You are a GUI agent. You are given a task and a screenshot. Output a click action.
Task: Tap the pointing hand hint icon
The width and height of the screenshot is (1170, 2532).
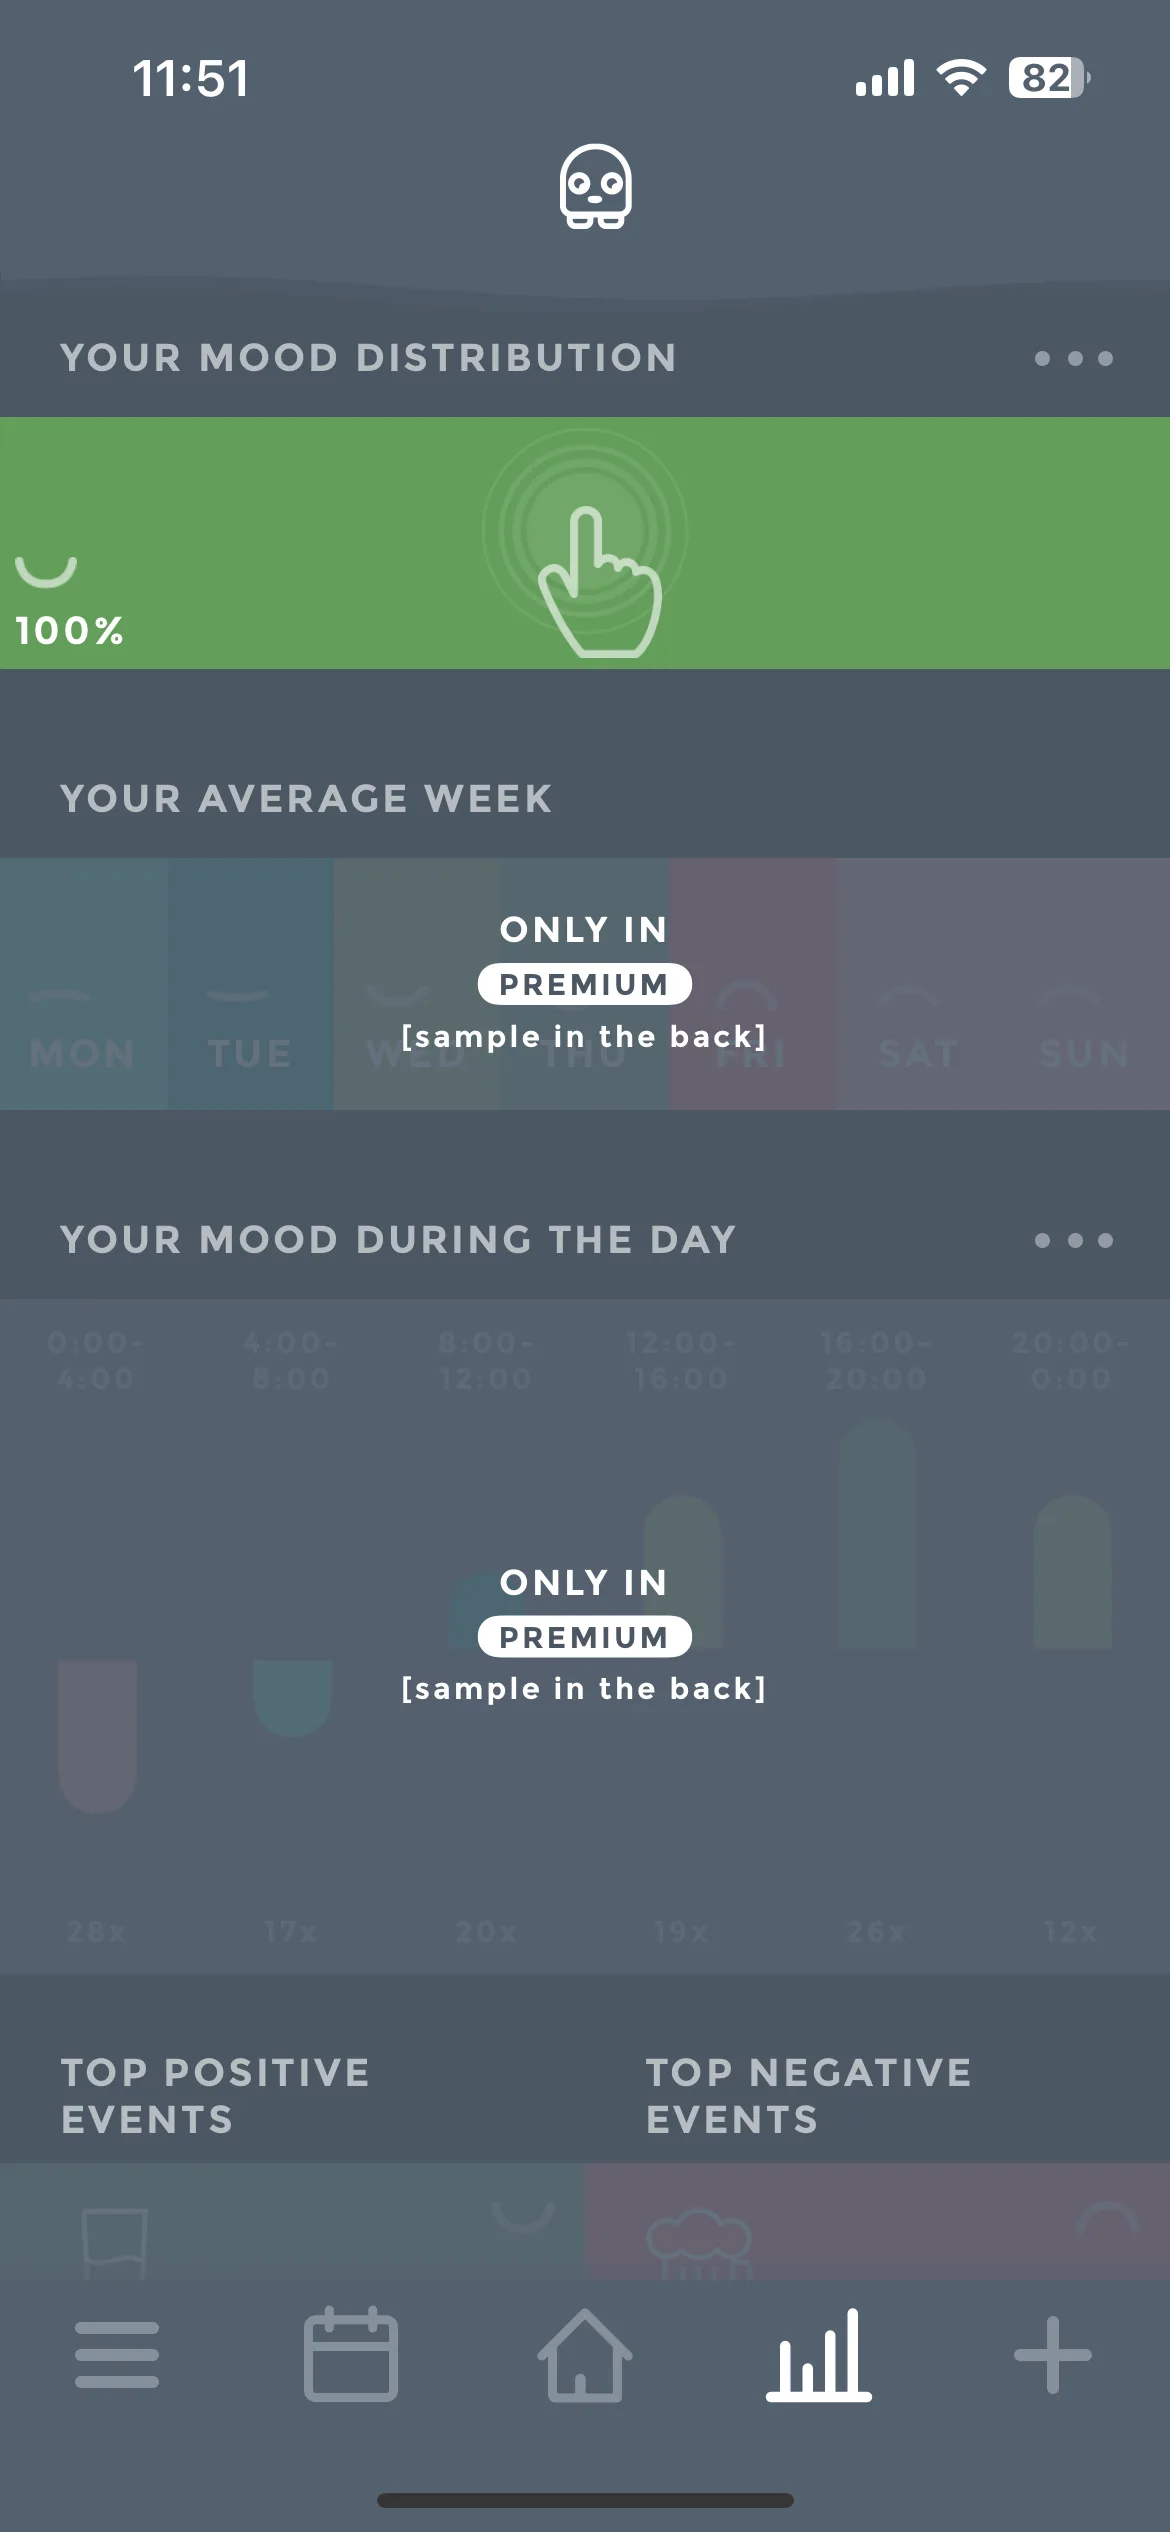[598, 582]
